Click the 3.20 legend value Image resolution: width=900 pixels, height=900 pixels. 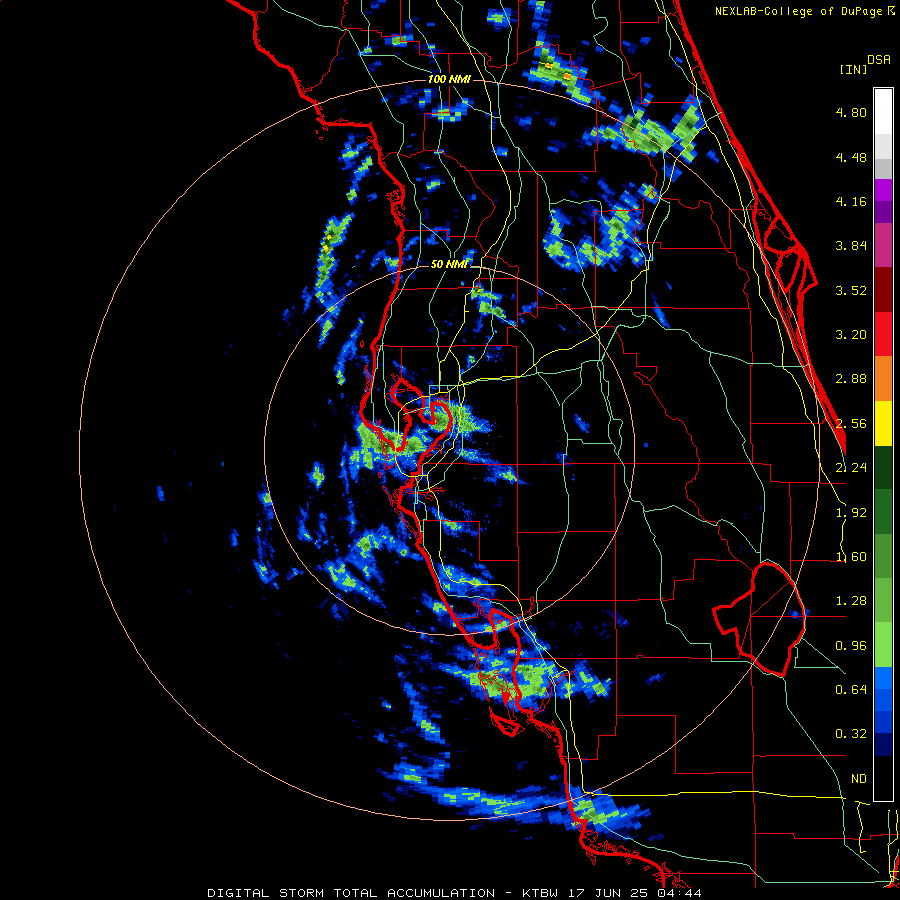click(851, 335)
